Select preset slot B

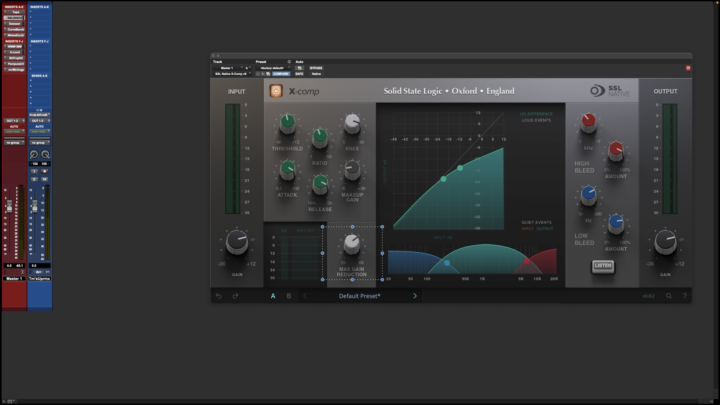click(289, 296)
